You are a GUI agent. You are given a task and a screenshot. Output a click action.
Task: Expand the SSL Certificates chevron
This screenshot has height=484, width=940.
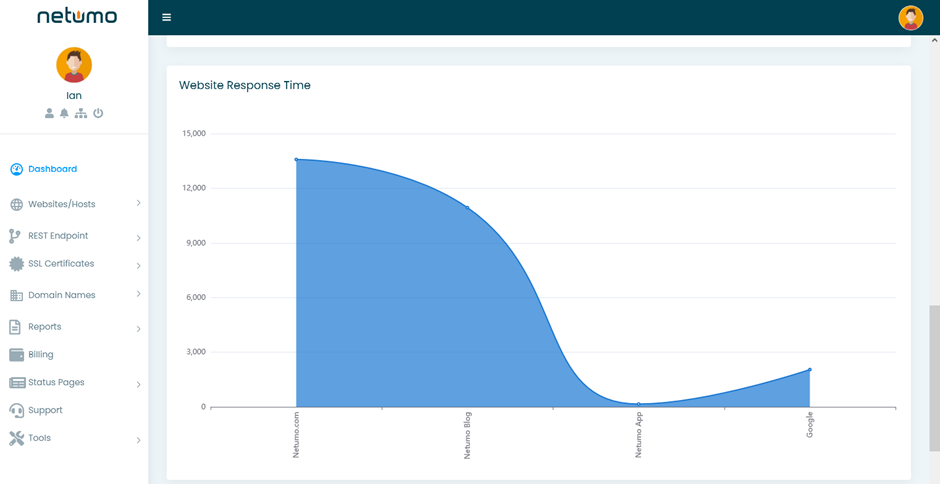138,266
